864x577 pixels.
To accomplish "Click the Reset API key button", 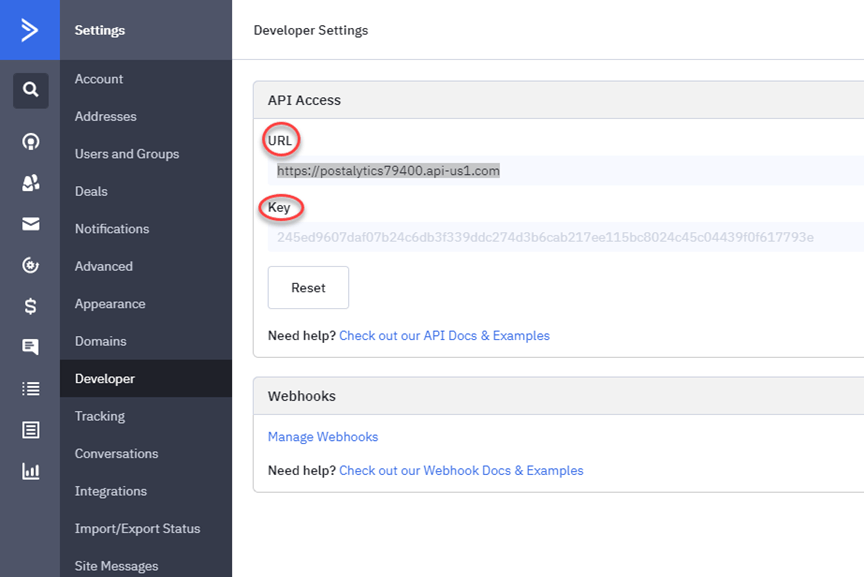I will (308, 288).
